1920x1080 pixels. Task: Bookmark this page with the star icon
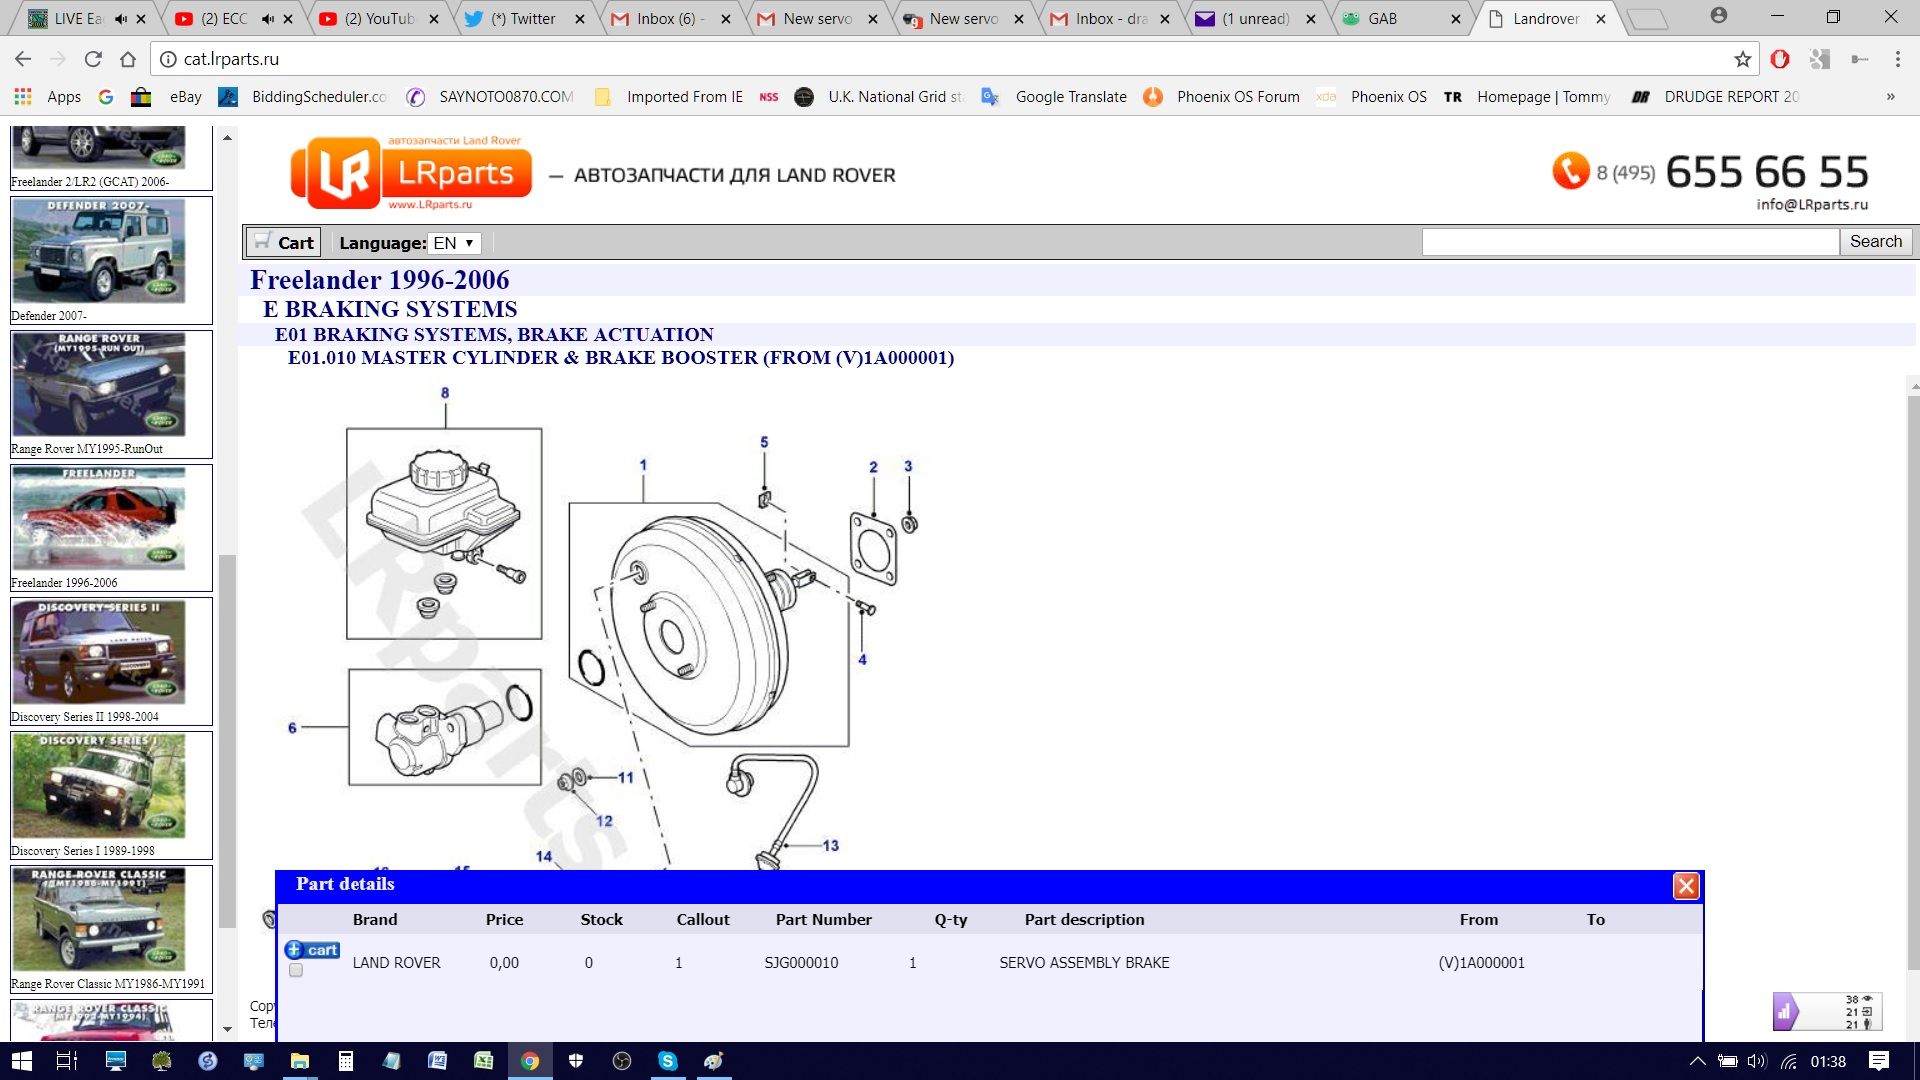pos(1743,59)
